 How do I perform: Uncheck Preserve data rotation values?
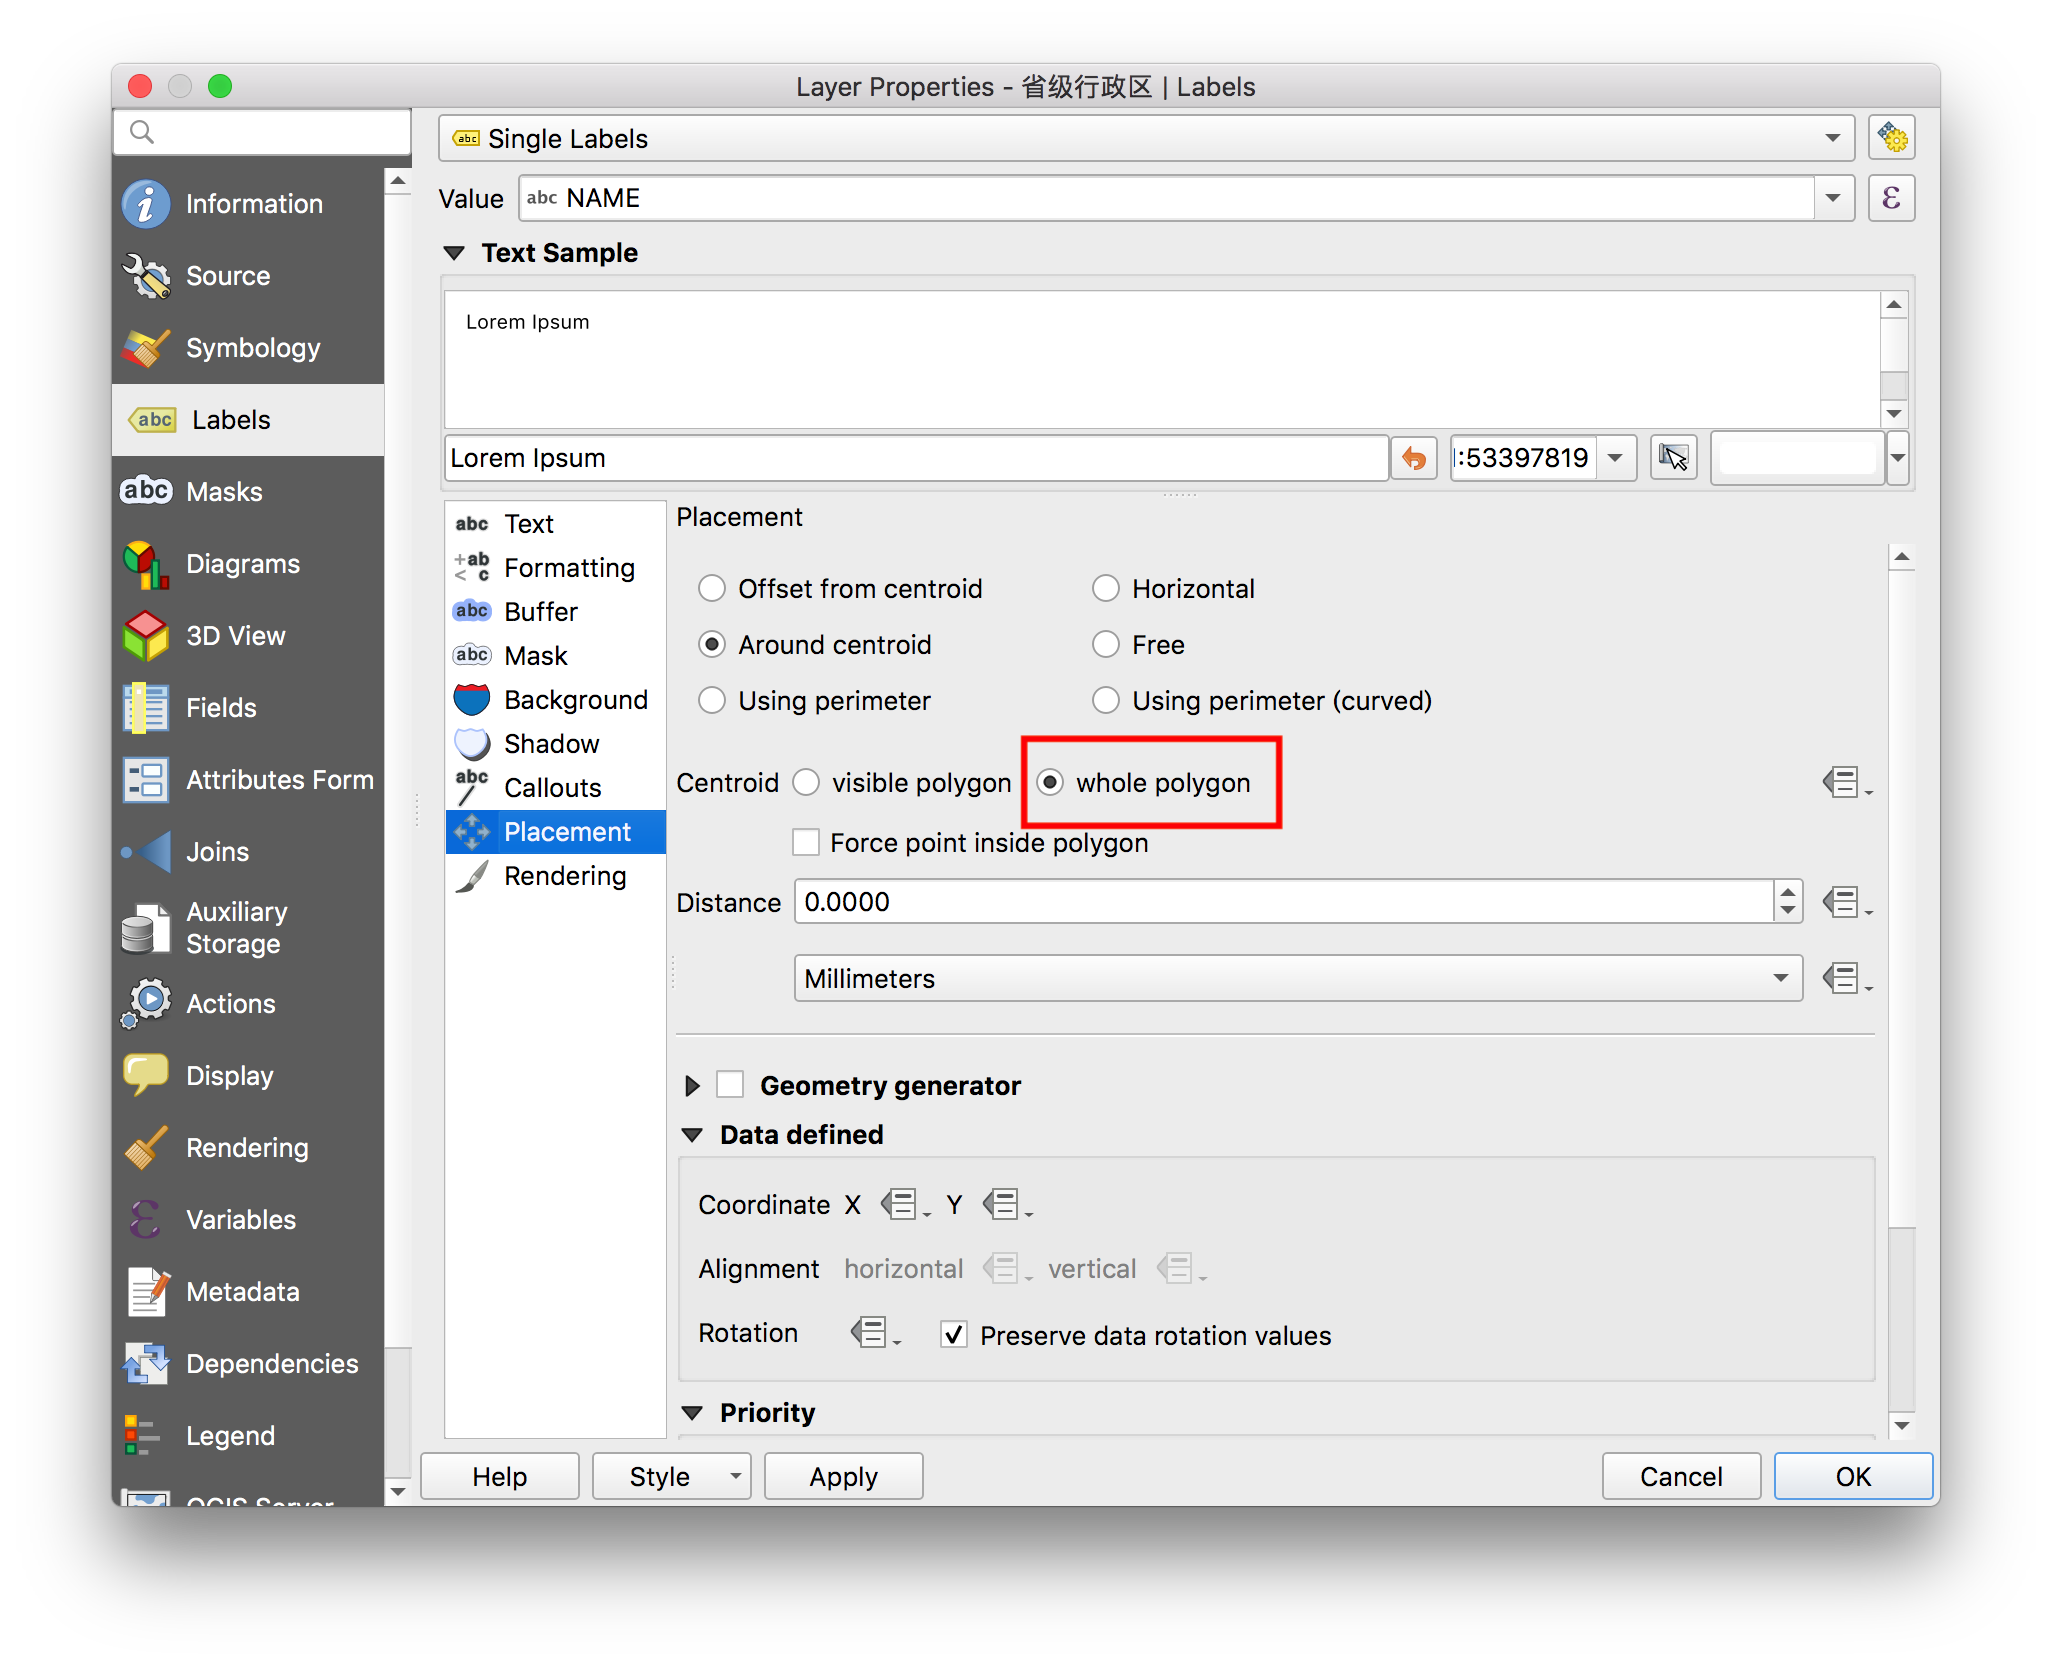pos(954,1335)
